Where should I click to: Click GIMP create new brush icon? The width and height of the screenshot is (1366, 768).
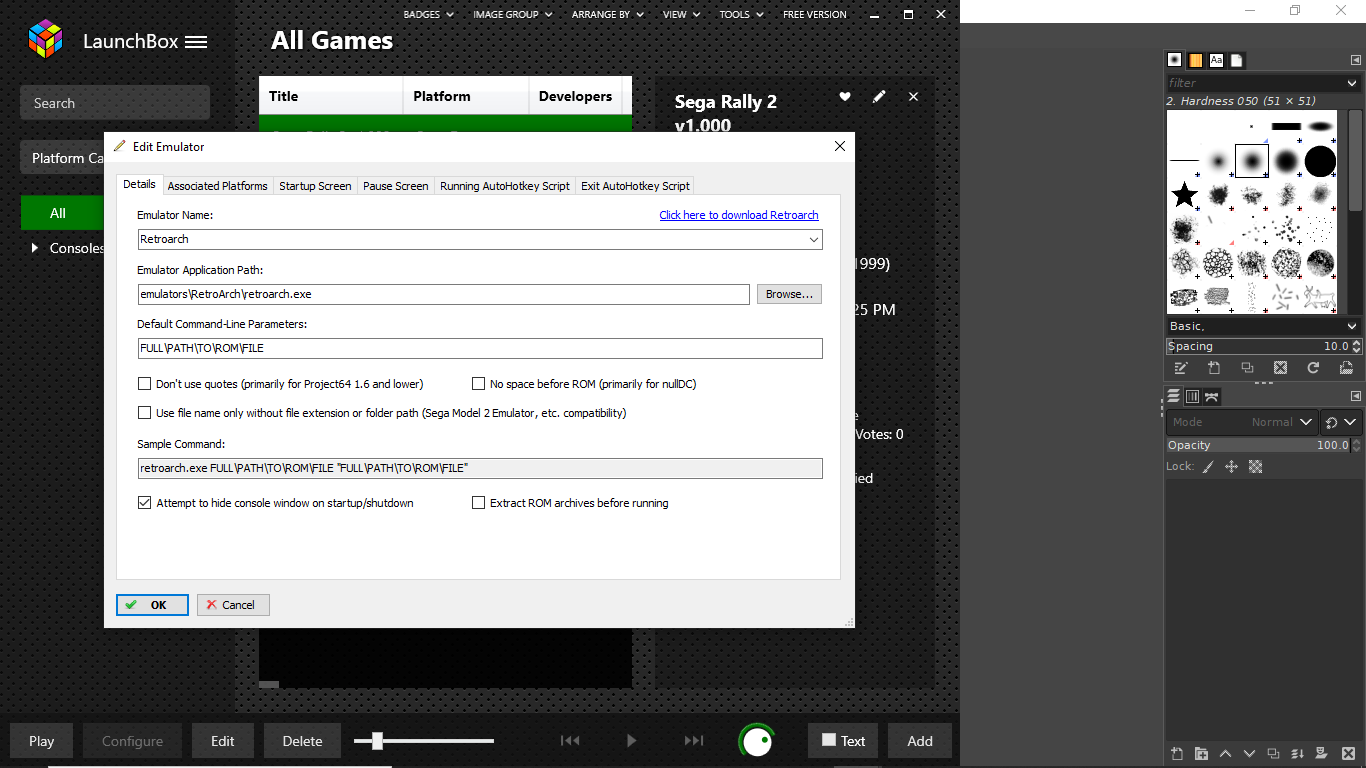pos(1214,368)
